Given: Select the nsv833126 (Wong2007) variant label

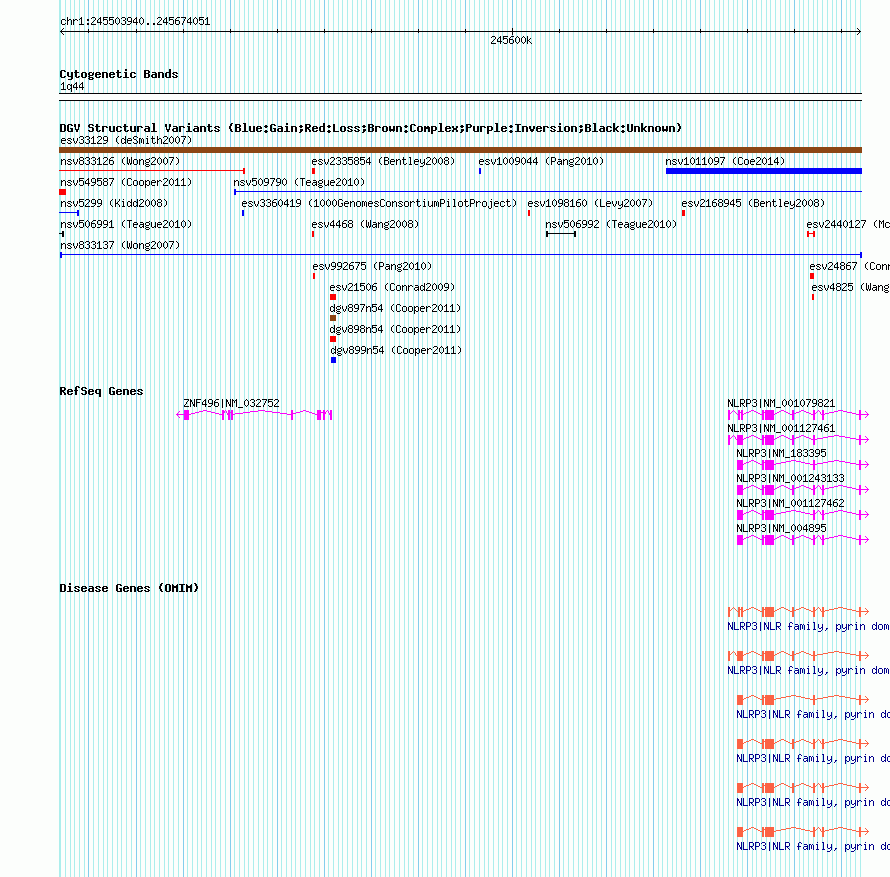Looking at the screenshot, I should [x=120, y=161].
